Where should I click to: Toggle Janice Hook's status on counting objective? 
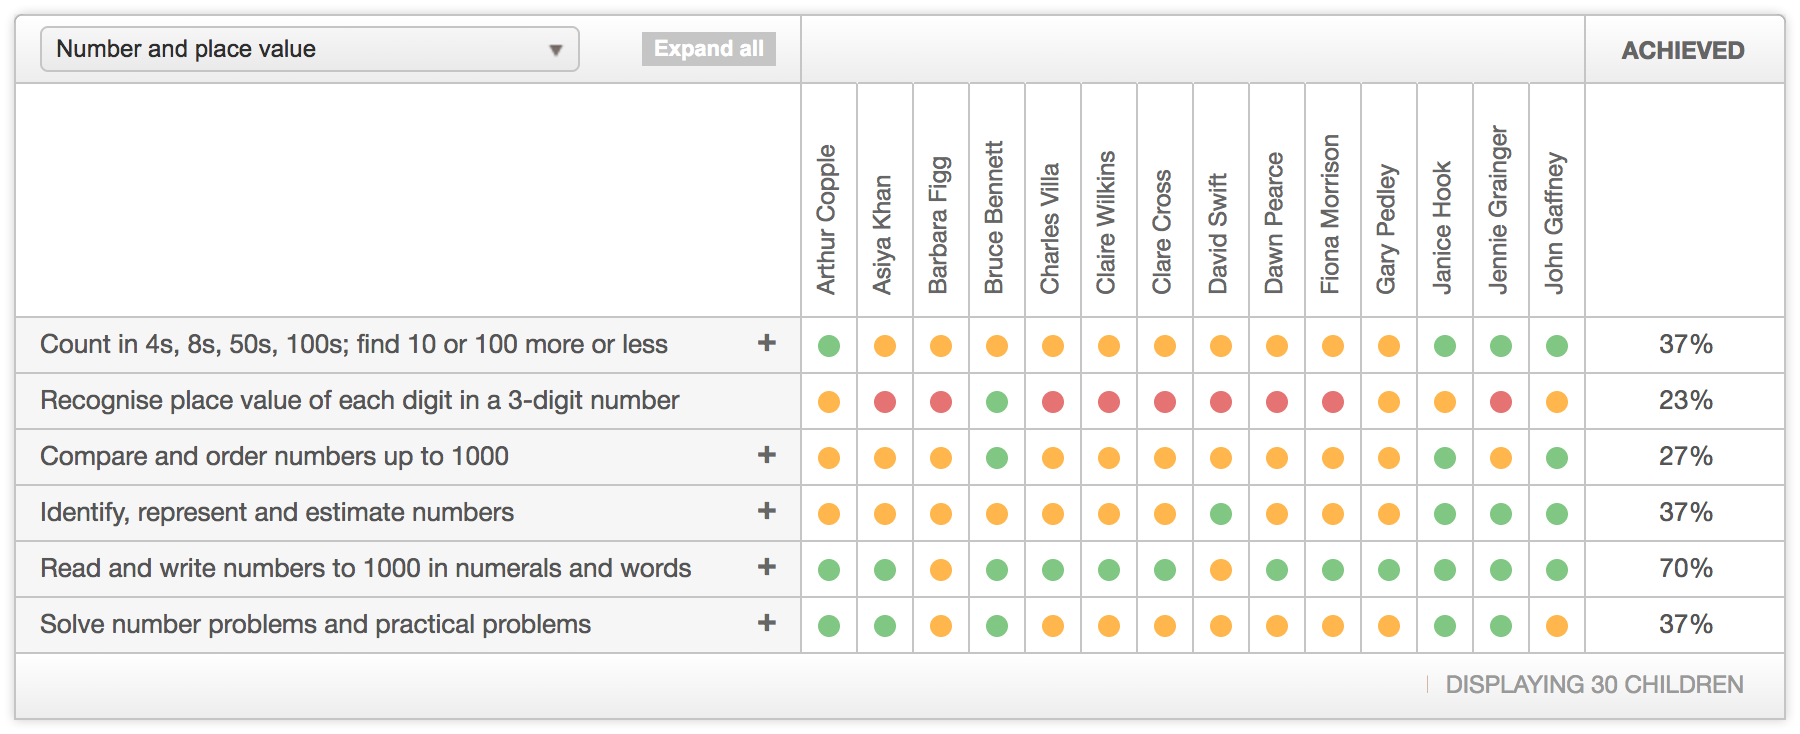pos(1444,344)
